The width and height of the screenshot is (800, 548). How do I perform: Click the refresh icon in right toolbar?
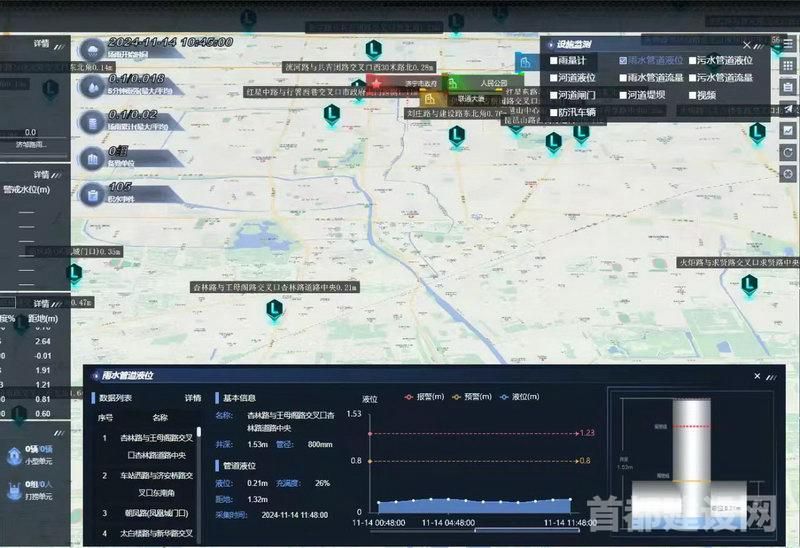(x=787, y=153)
